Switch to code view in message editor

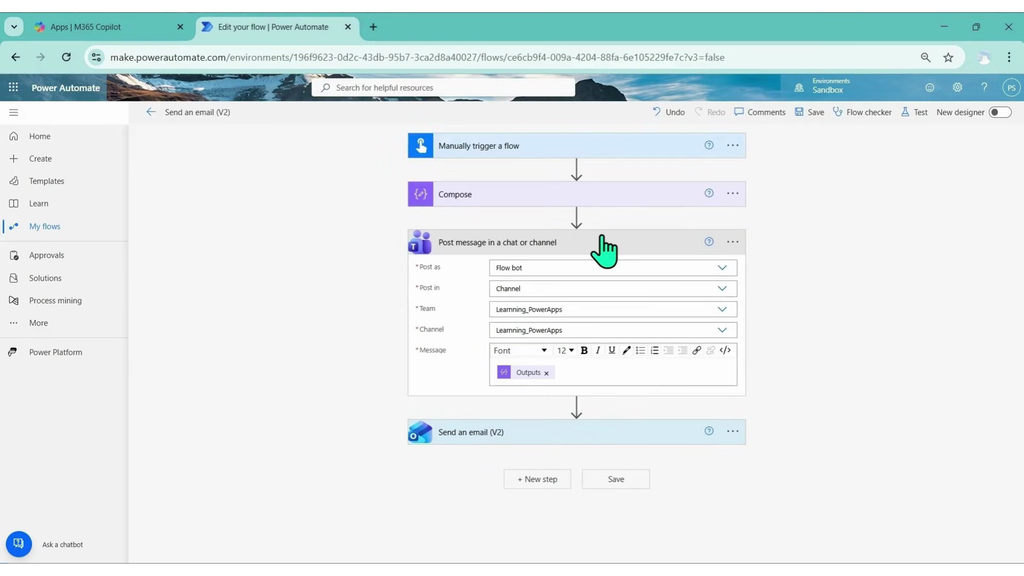(x=725, y=351)
